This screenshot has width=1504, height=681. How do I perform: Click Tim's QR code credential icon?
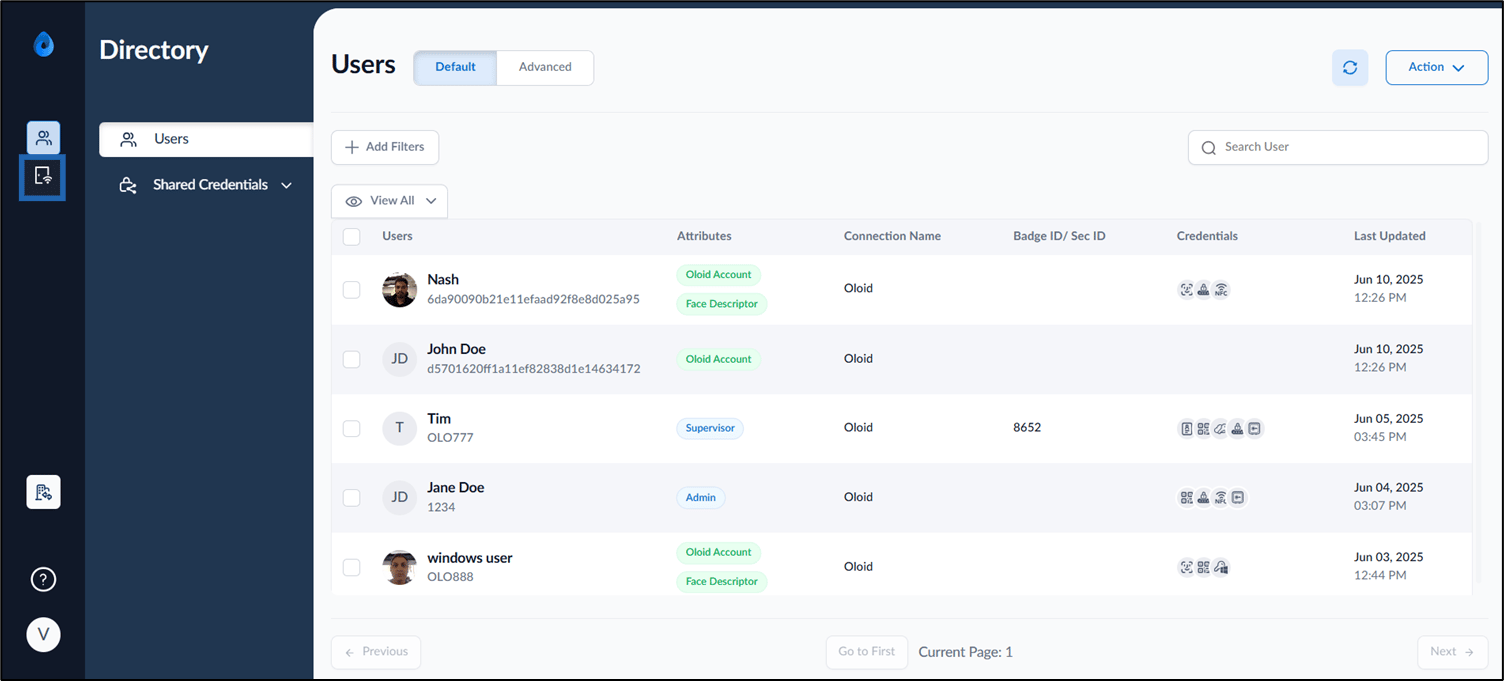click(1203, 428)
